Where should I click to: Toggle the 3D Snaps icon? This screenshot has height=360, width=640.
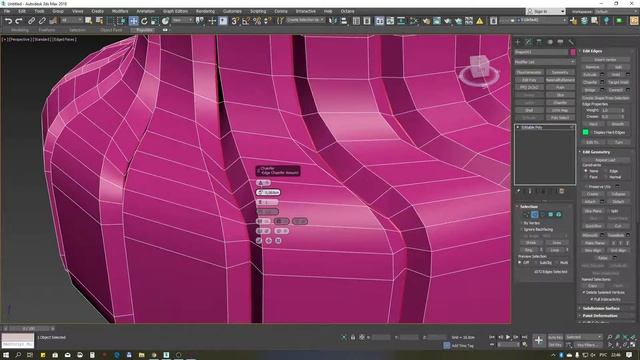(235, 21)
